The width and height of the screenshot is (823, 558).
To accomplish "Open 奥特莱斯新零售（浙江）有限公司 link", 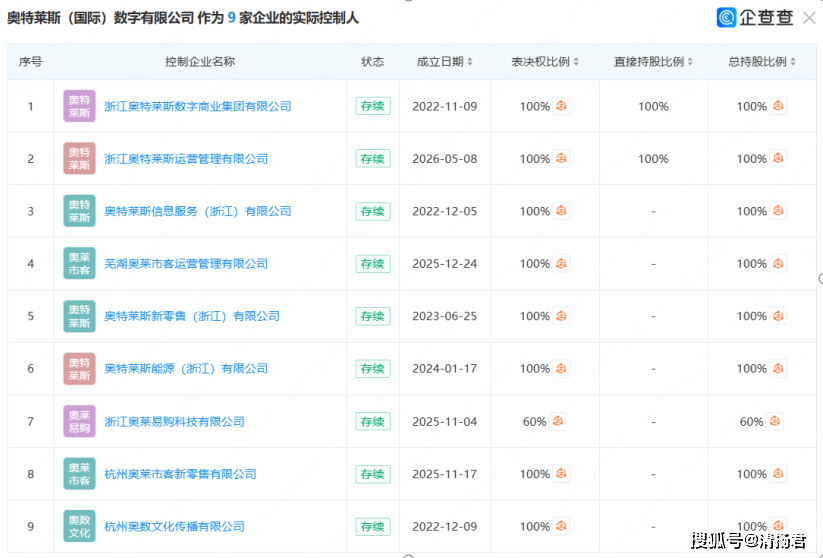I will pos(192,316).
